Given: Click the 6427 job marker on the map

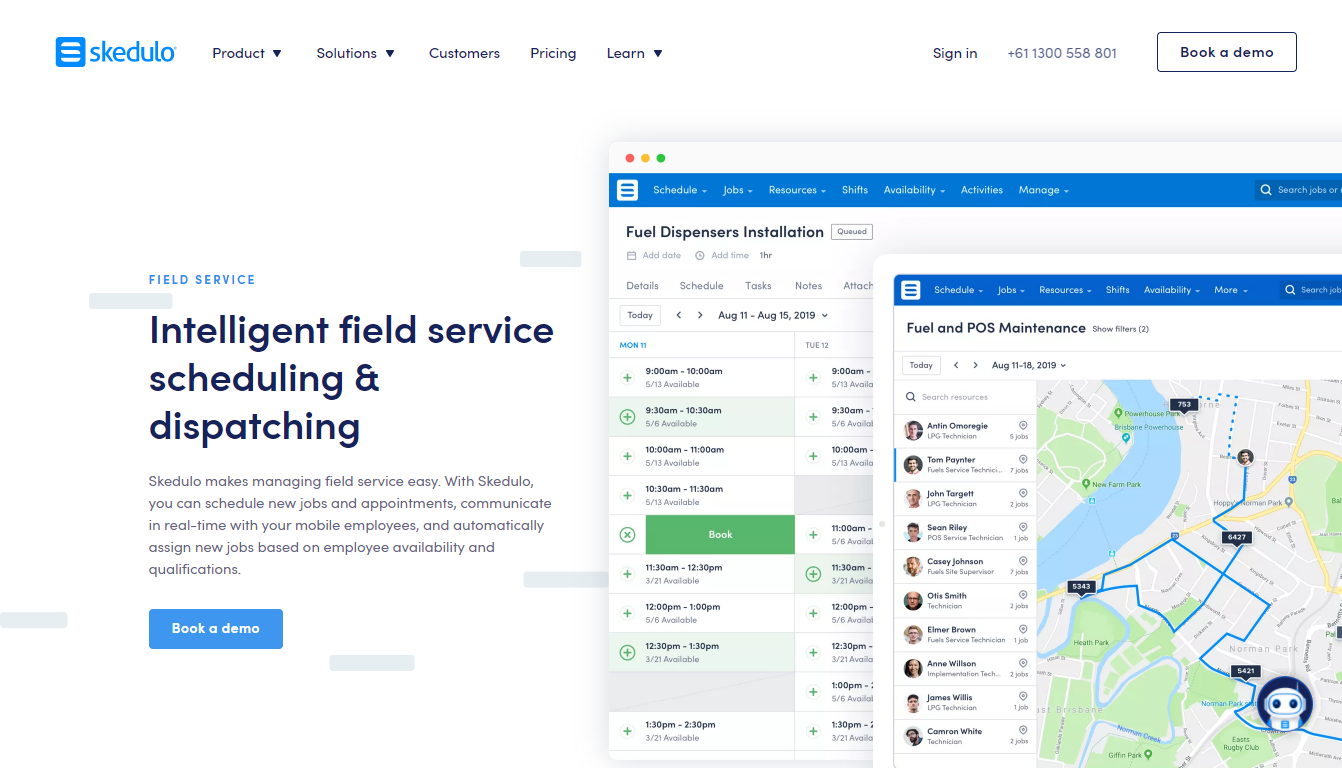Looking at the screenshot, I should coord(1237,538).
